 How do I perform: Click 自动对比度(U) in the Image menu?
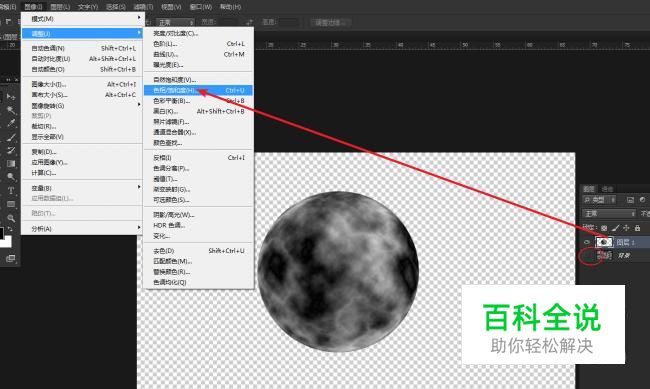[x=82, y=59]
